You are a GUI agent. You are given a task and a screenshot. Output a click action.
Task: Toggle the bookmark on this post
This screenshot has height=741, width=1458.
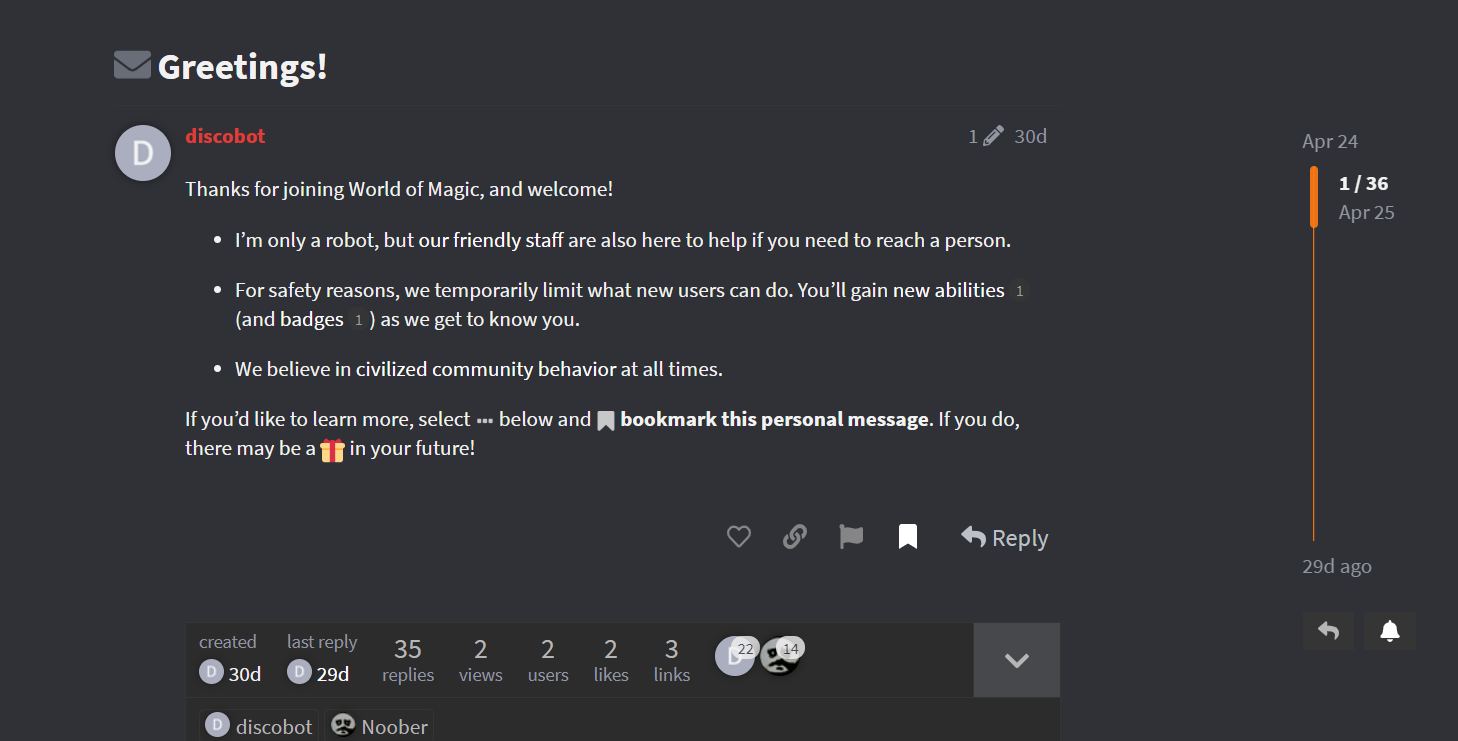point(908,537)
